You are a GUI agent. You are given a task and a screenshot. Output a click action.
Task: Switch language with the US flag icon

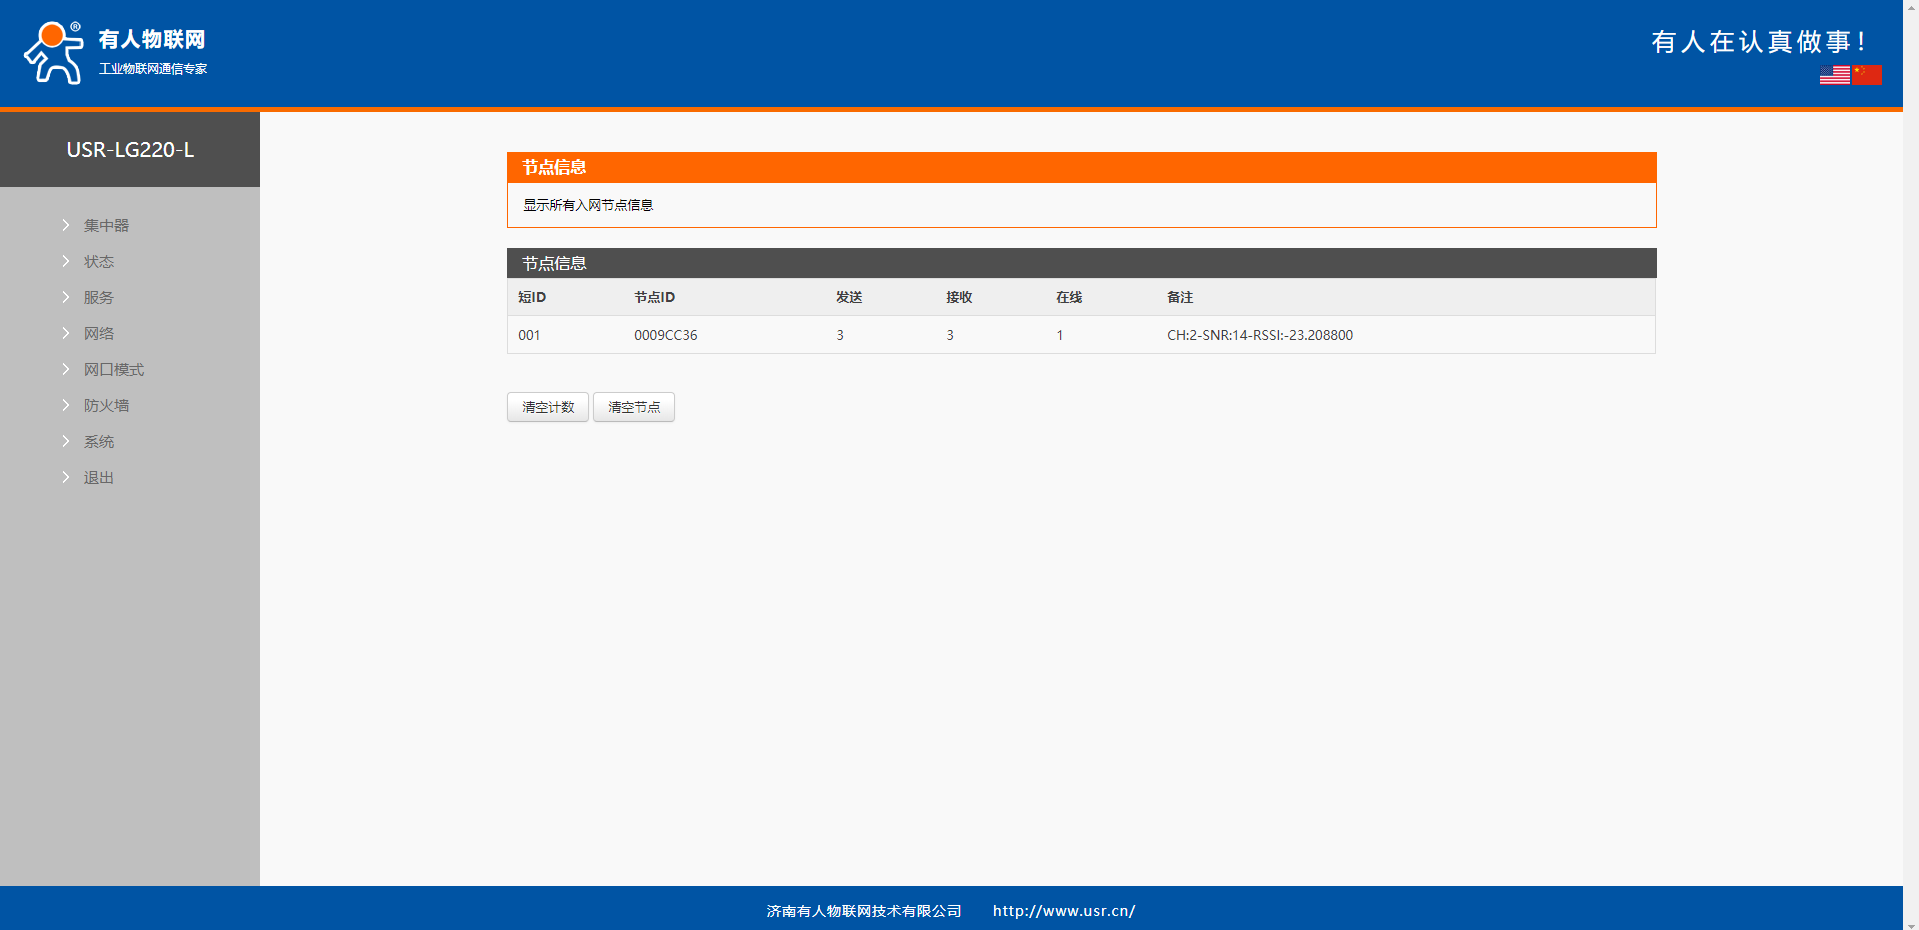click(1834, 75)
